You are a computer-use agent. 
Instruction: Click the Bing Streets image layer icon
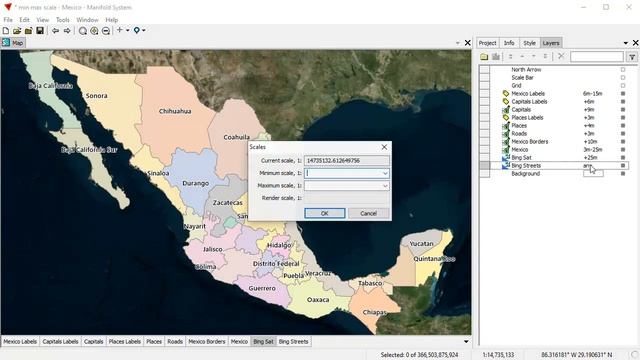[x=506, y=165]
